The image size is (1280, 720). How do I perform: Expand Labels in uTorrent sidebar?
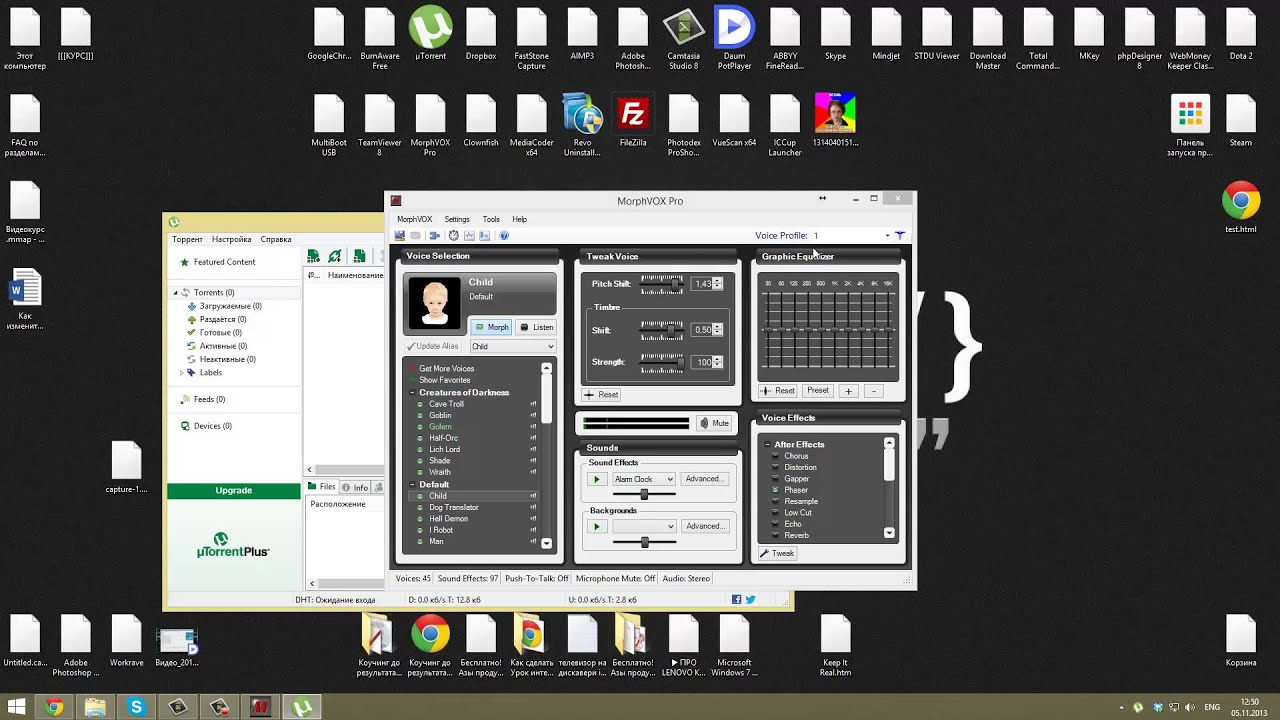click(182, 372)
